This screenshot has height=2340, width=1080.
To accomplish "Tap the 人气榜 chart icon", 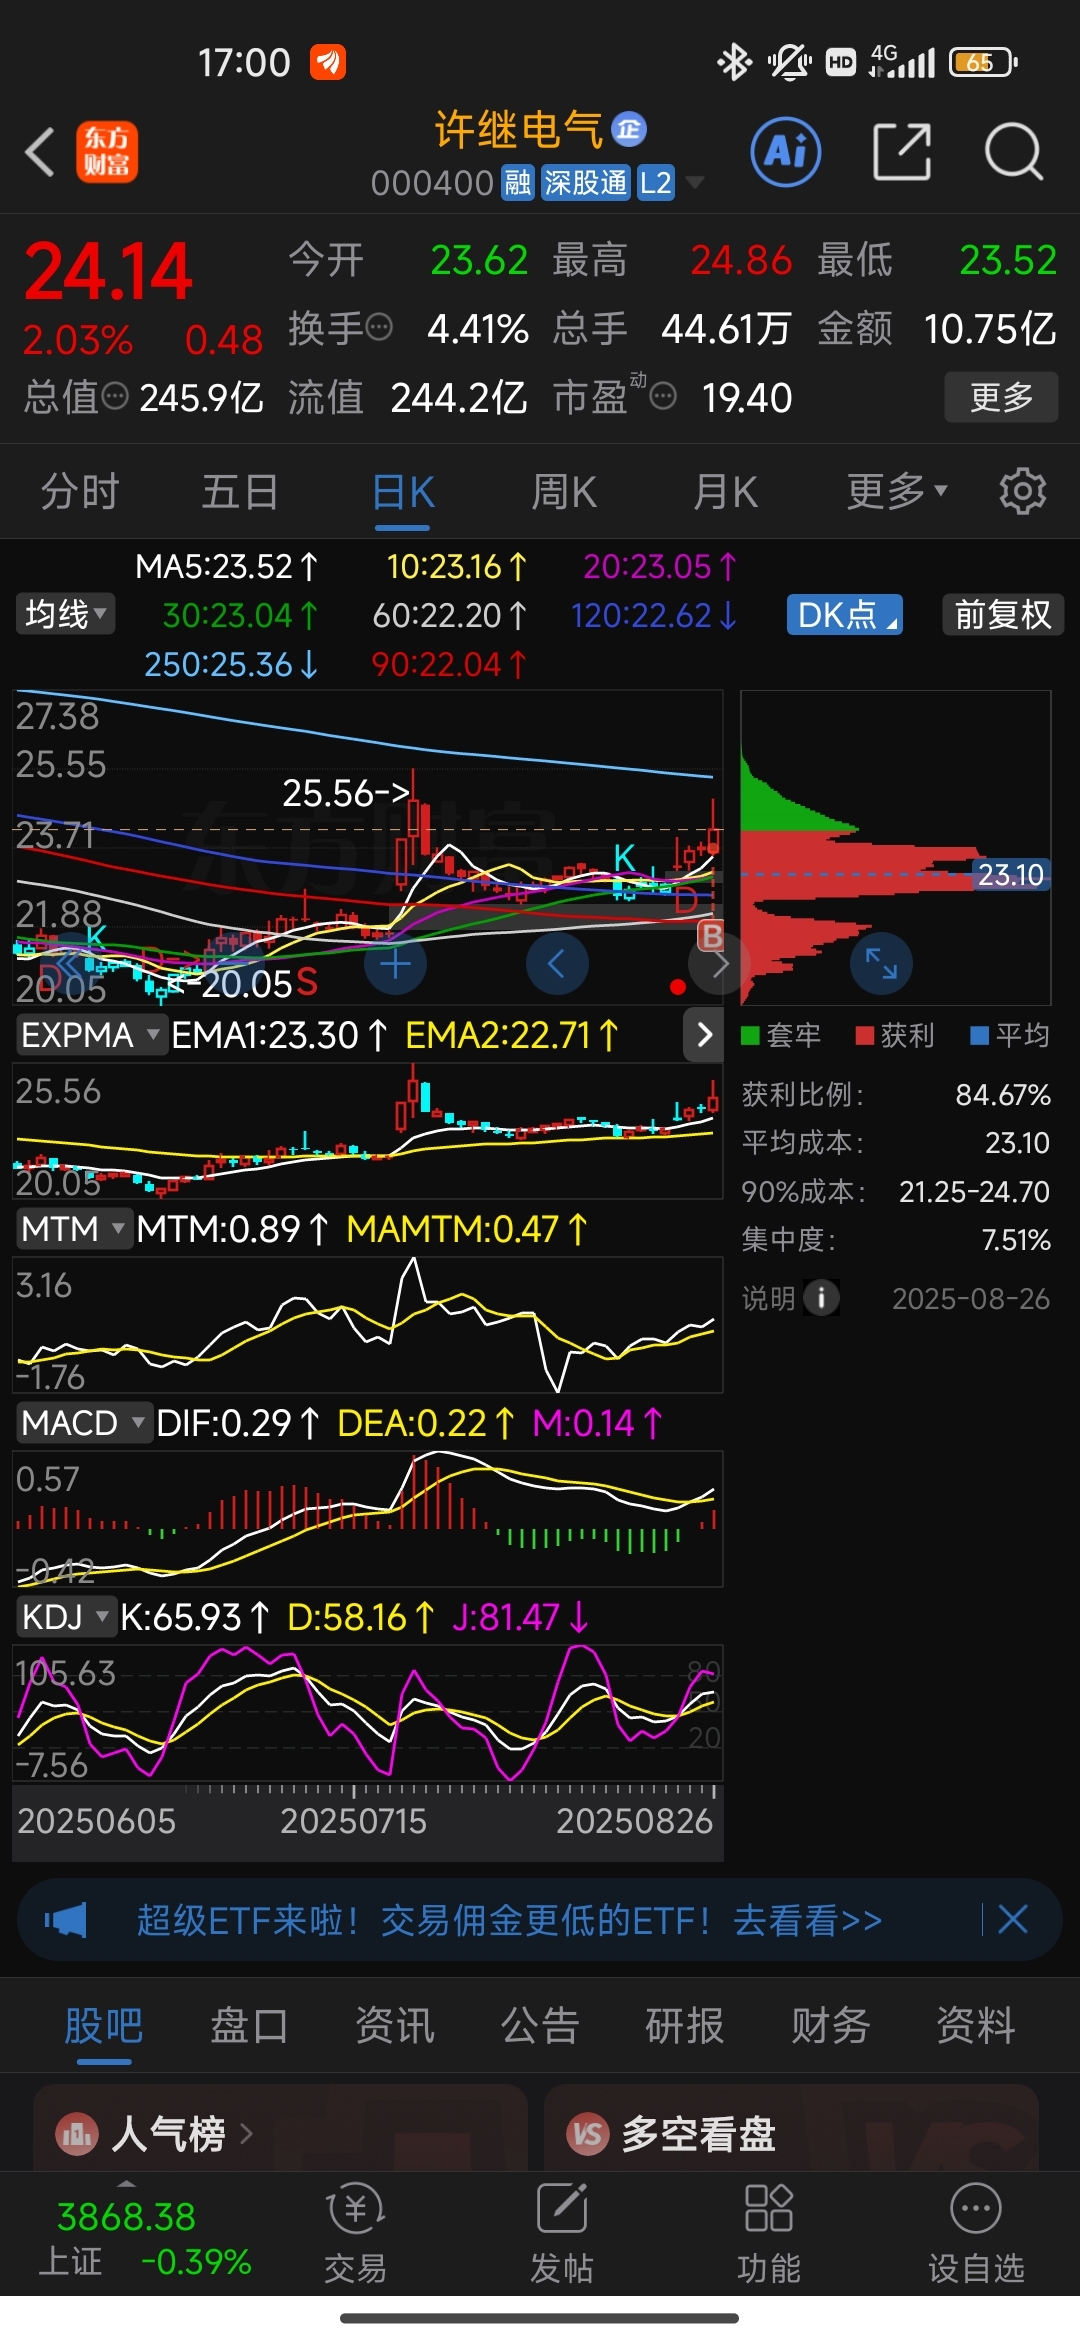I will pyautogui.click(x=77, y=2134).
